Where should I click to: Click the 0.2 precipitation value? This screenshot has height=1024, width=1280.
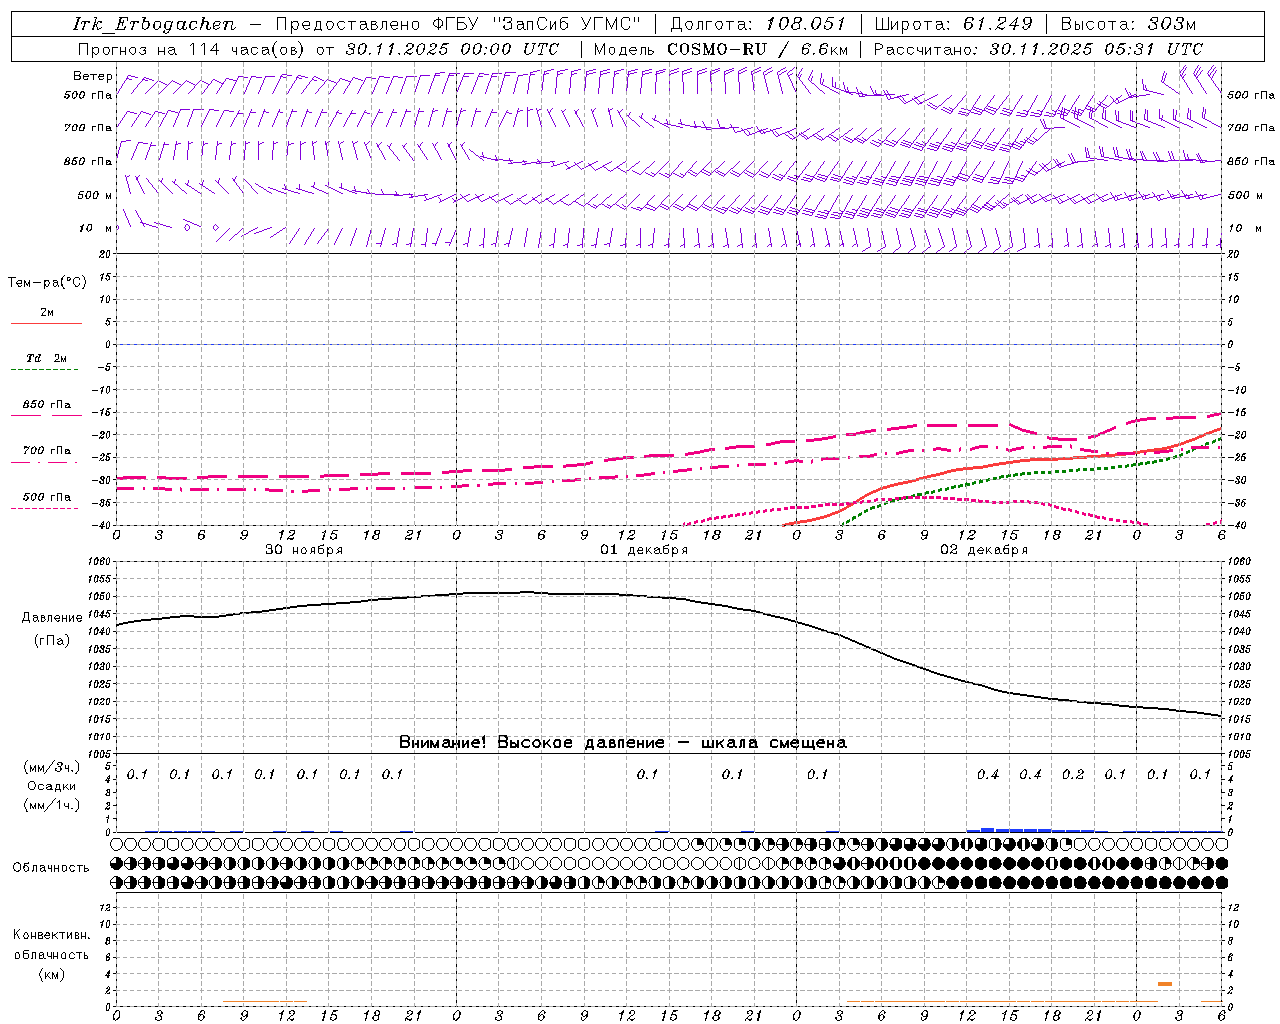point(1073,774)
